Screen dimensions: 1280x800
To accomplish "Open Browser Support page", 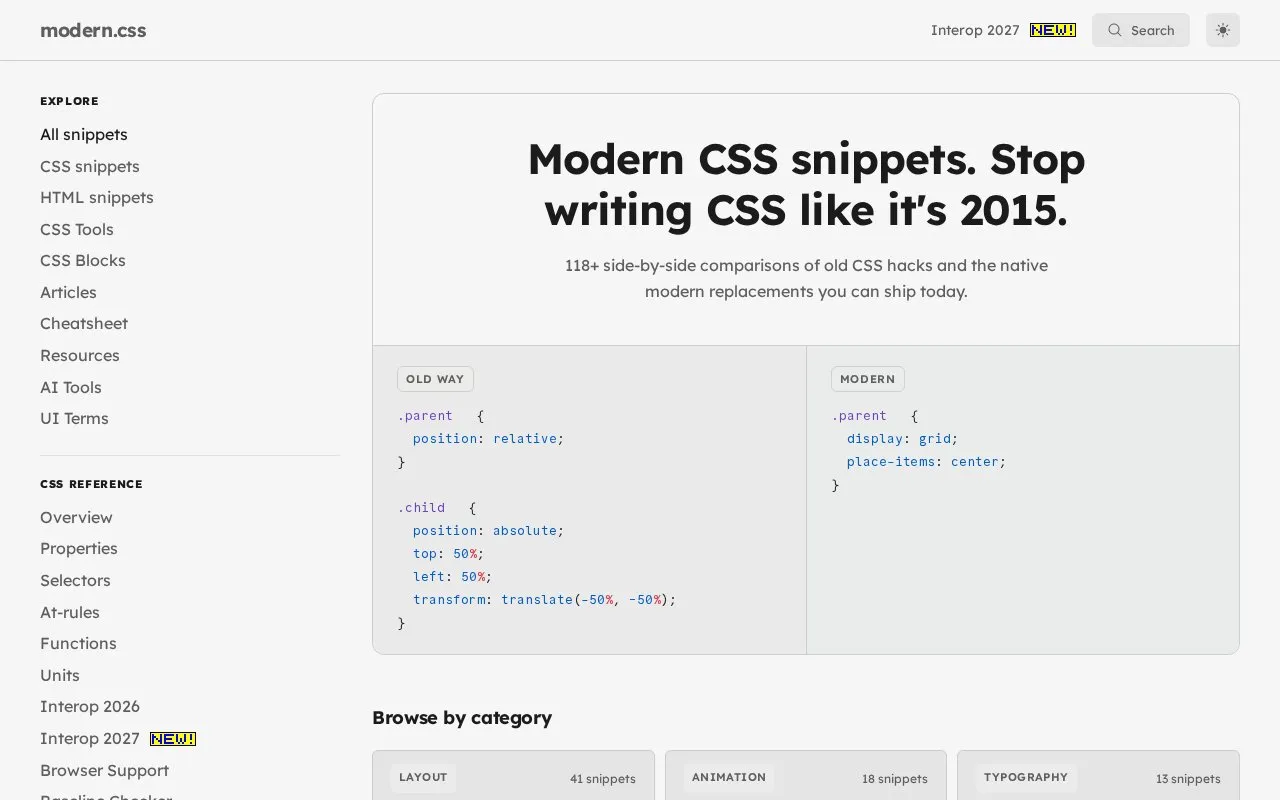I will point(104,770).
